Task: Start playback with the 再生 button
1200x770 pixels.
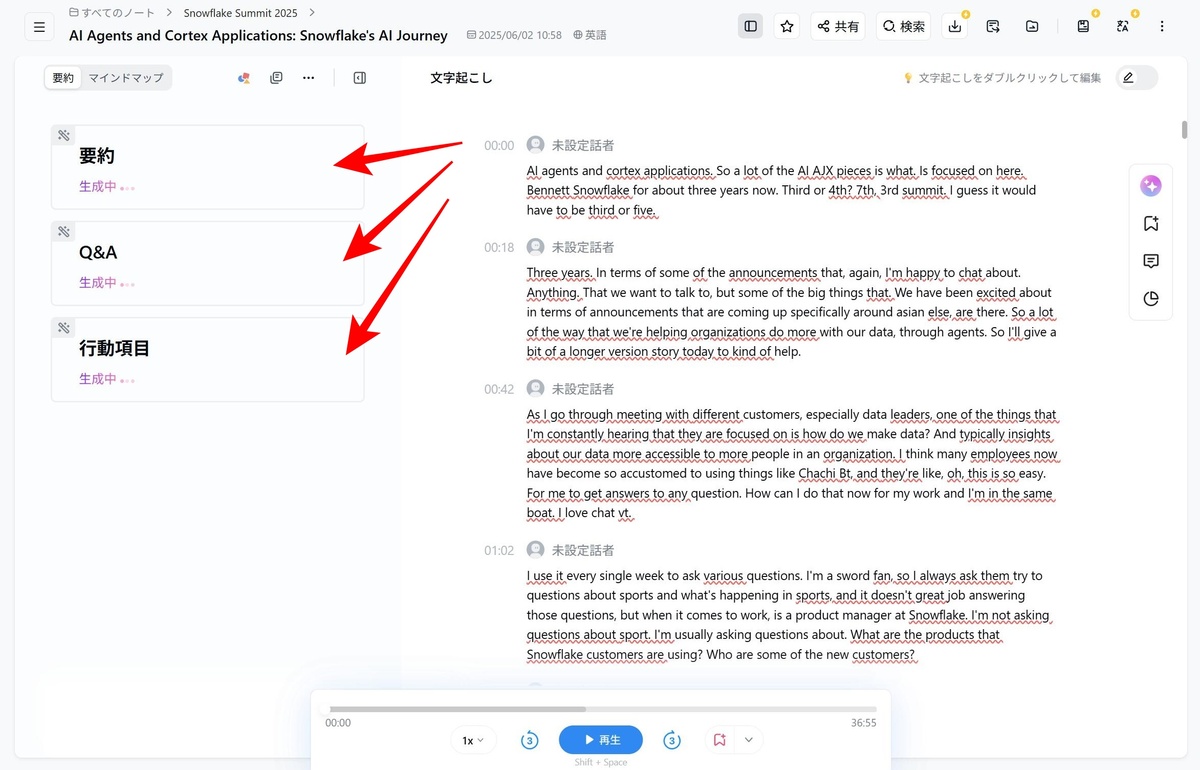Action: tap(601, 740)
